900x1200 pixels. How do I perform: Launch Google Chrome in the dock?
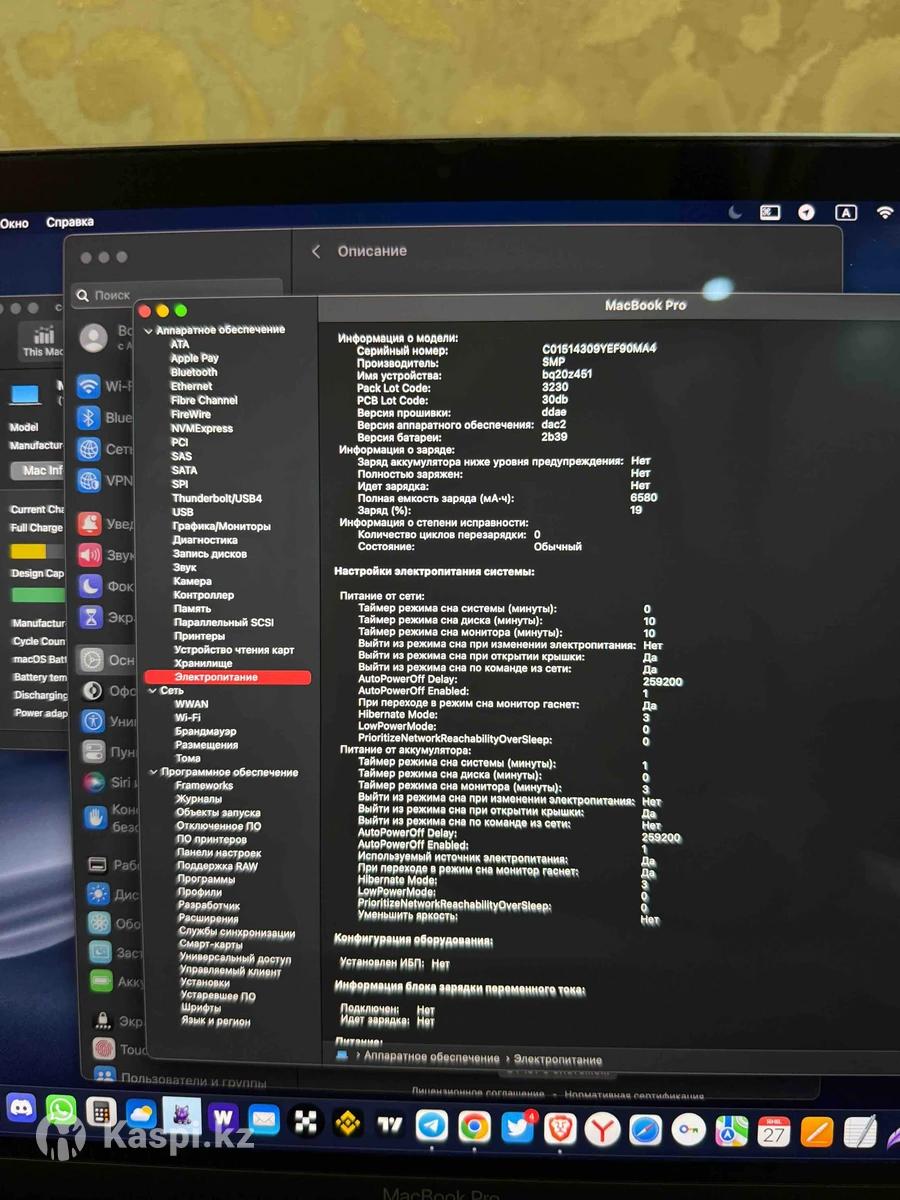474,1127
